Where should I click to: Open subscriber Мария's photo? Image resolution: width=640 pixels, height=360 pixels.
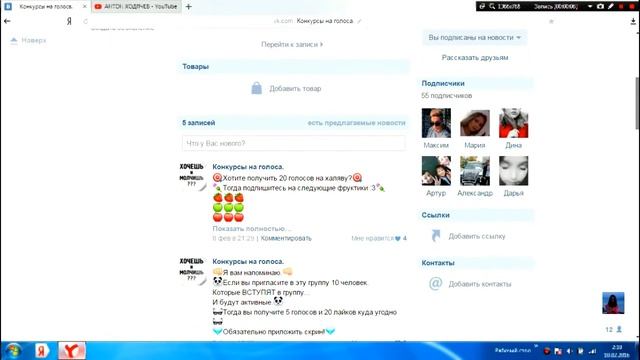475,123
